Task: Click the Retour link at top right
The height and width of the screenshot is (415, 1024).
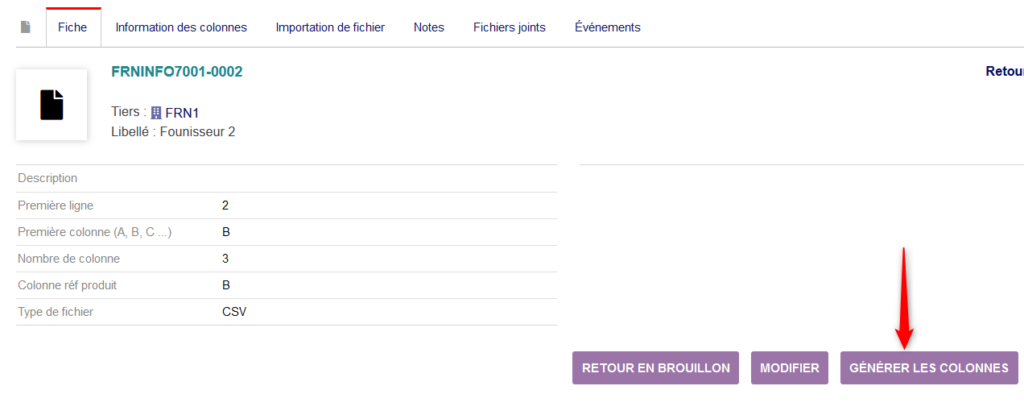Action: tap(1004, 72)
